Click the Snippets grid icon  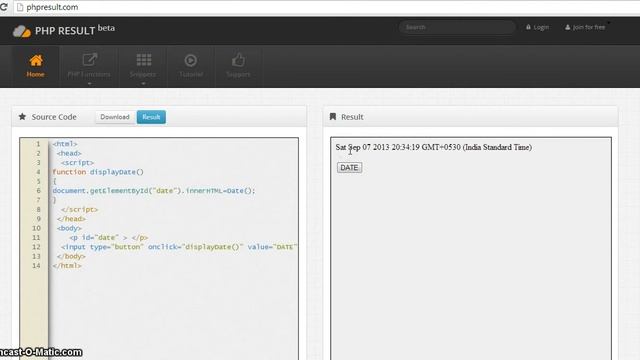tap(144, 60)
